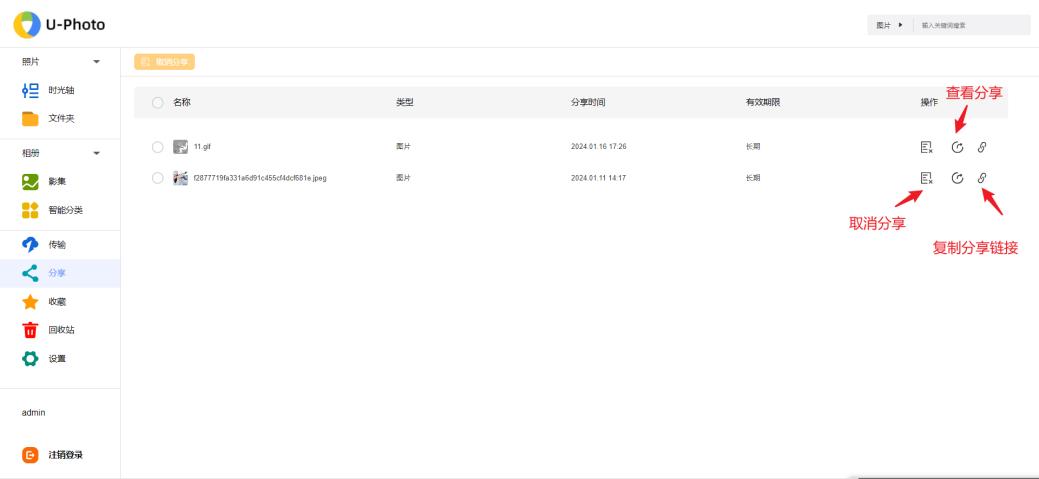Cancel sharing of the jpeg file
This screenshot has height=479, width=1039.
926,178
